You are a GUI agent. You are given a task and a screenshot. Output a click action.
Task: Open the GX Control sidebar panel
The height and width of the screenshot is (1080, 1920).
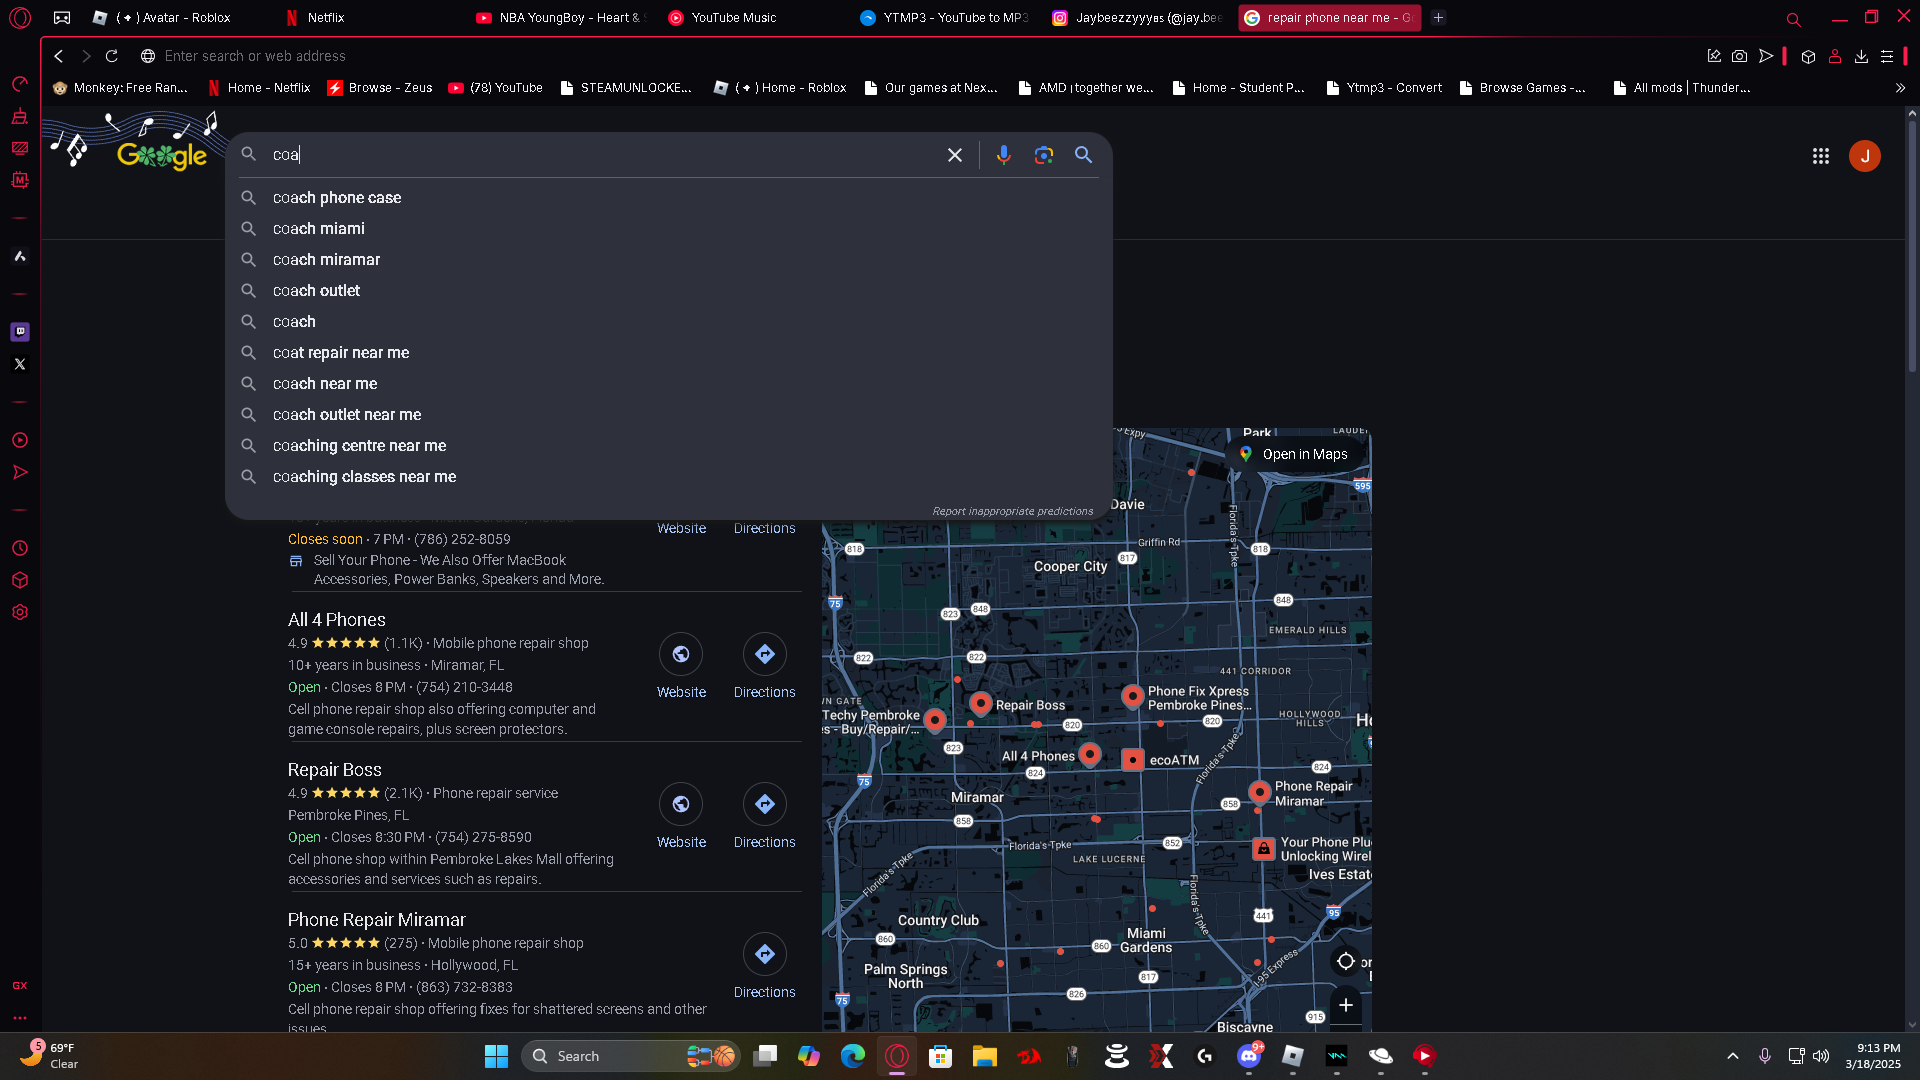20,84
